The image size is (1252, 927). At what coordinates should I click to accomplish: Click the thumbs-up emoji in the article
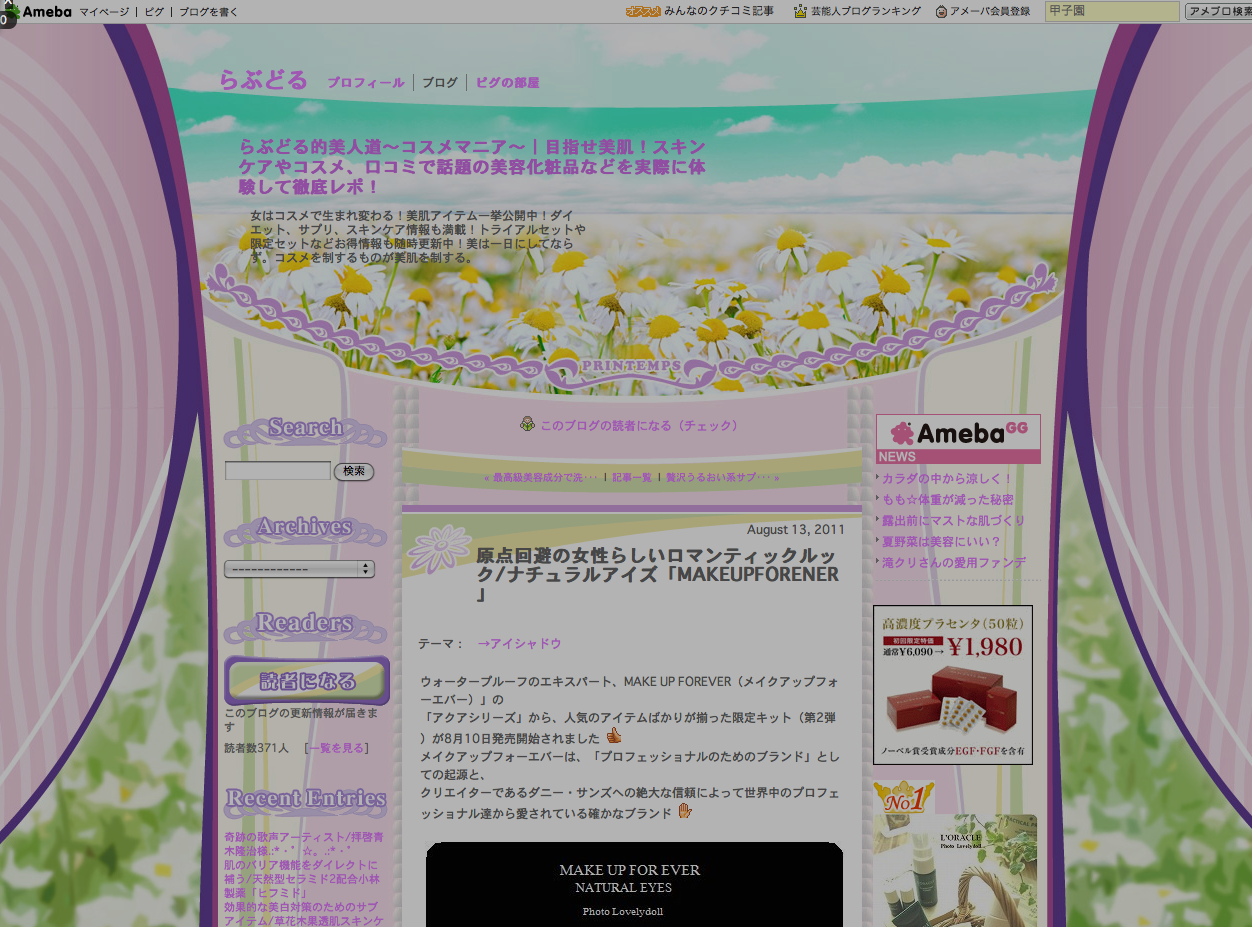pos(614,736)
